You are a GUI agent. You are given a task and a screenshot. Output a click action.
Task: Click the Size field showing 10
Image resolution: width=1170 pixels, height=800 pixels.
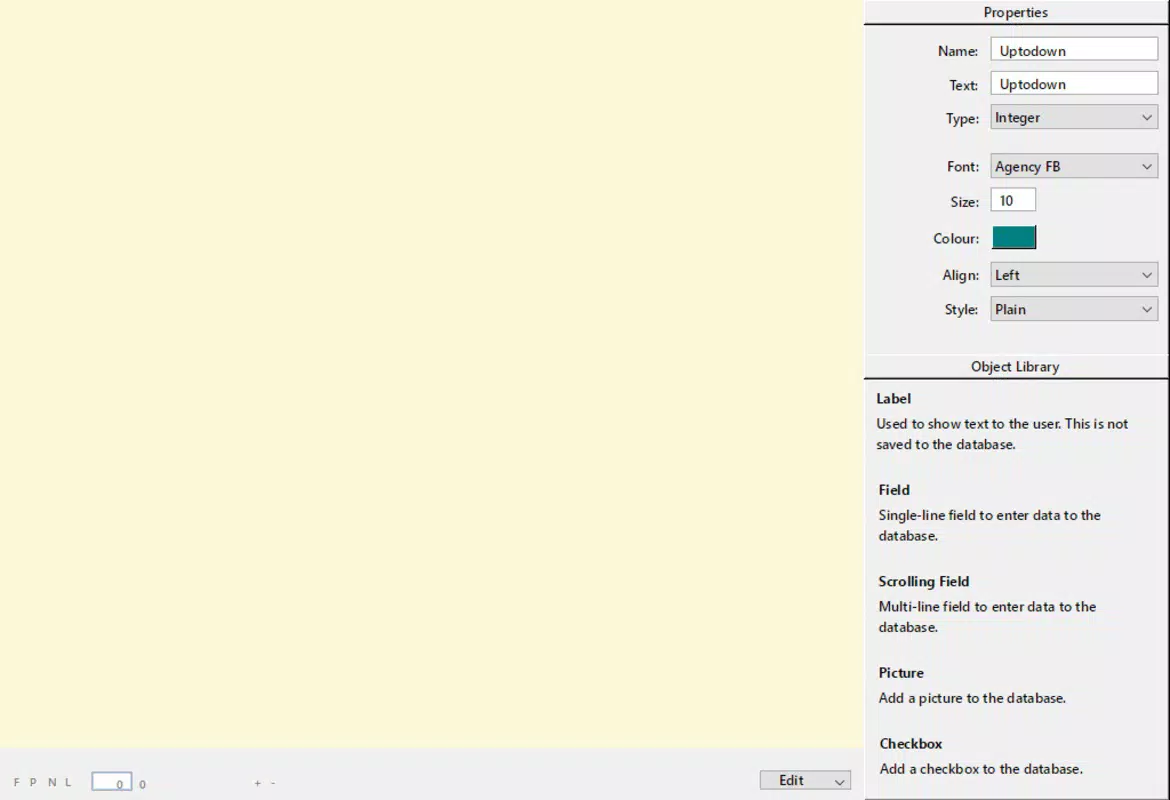point(1013,200)
